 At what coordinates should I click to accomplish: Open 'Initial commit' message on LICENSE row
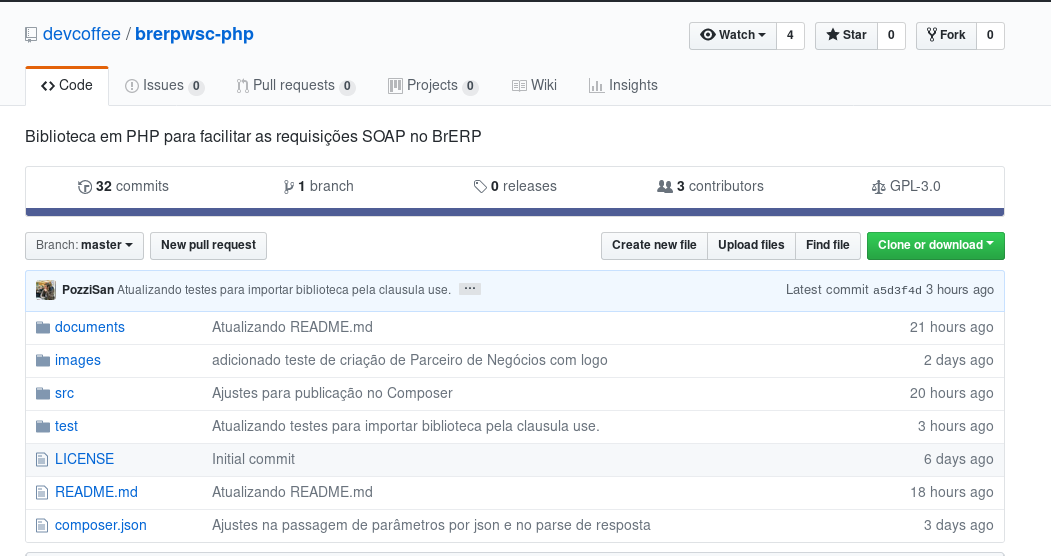253,460
